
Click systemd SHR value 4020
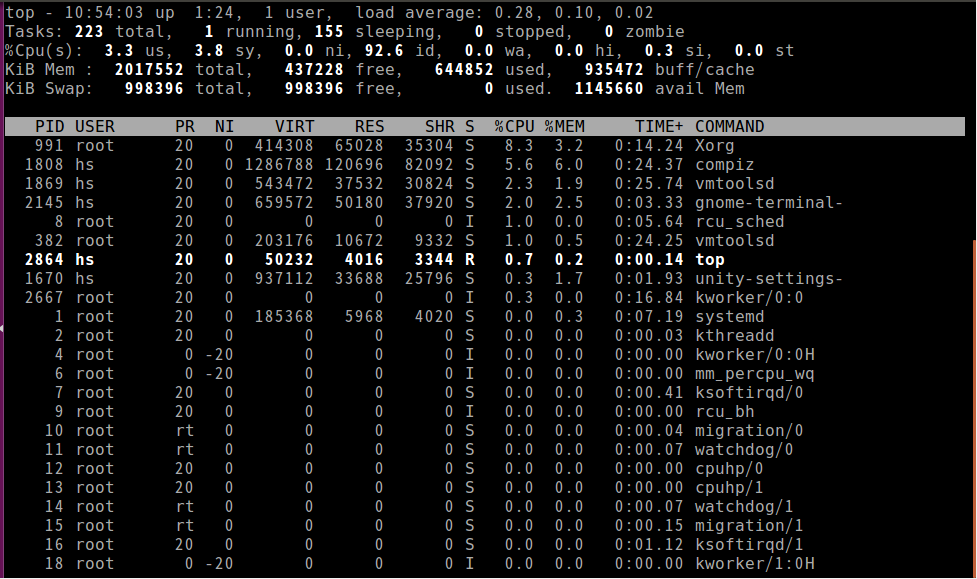point(435,317)
